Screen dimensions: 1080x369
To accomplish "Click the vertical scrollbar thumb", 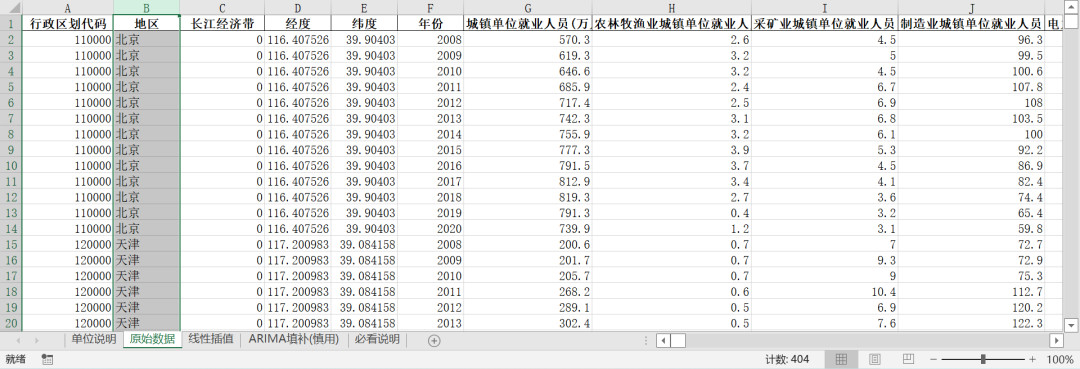I will [x=1071, y=21].
